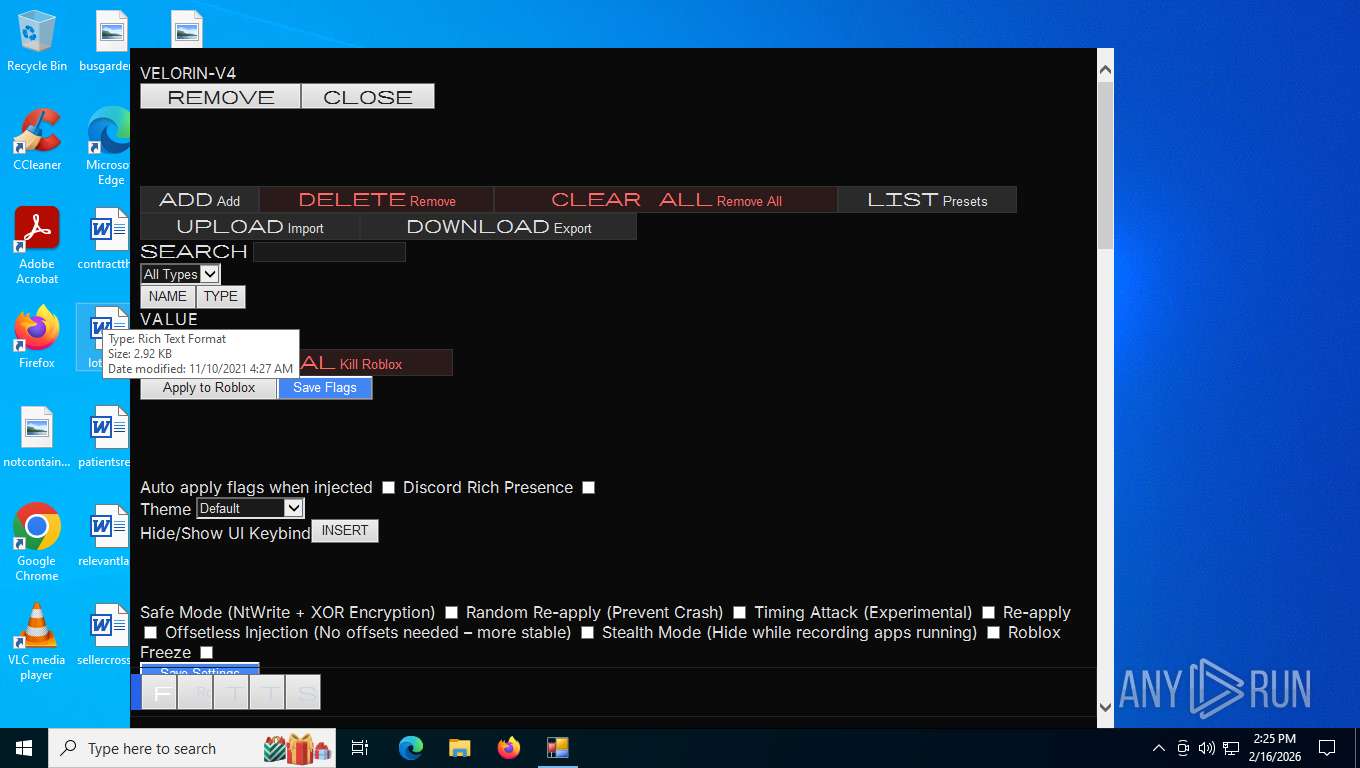This screenshot has width=1360, height=768.
Task: Enable Safe Mode (NtWrite + XOR Encryption)
Action: tap(451, 612)
